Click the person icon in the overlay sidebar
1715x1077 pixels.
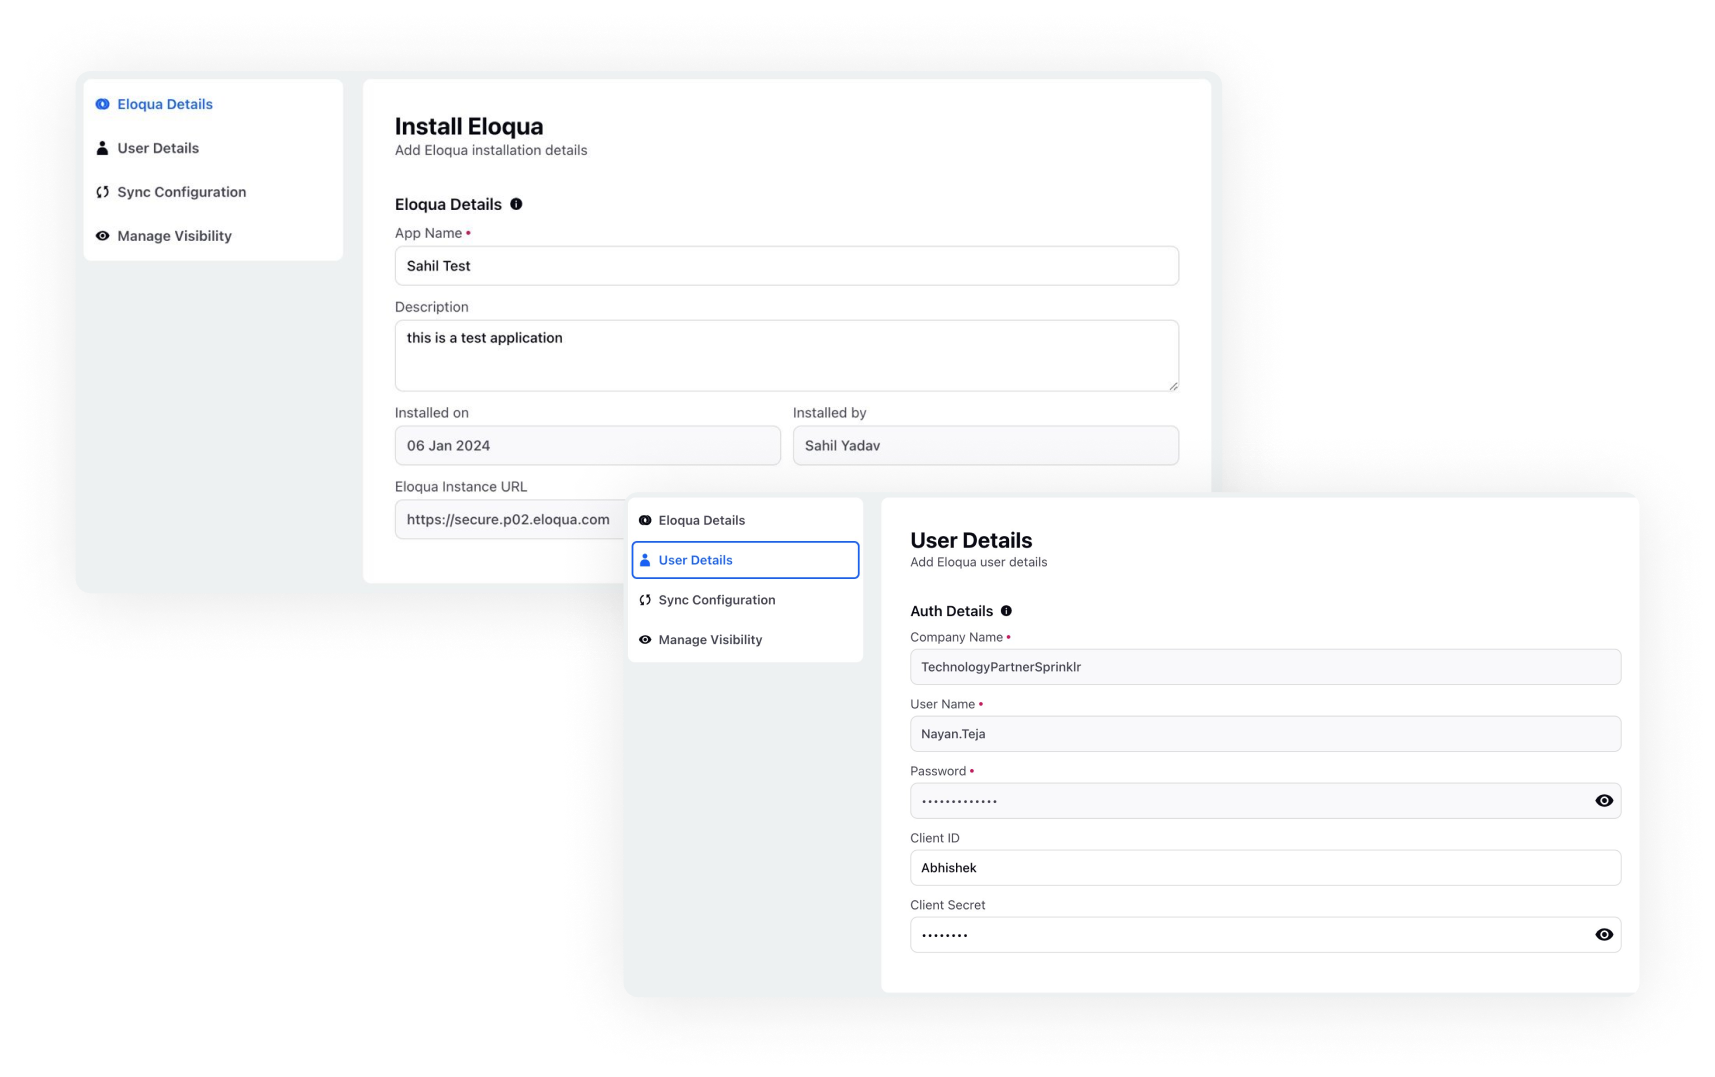(x=644, y=560)
